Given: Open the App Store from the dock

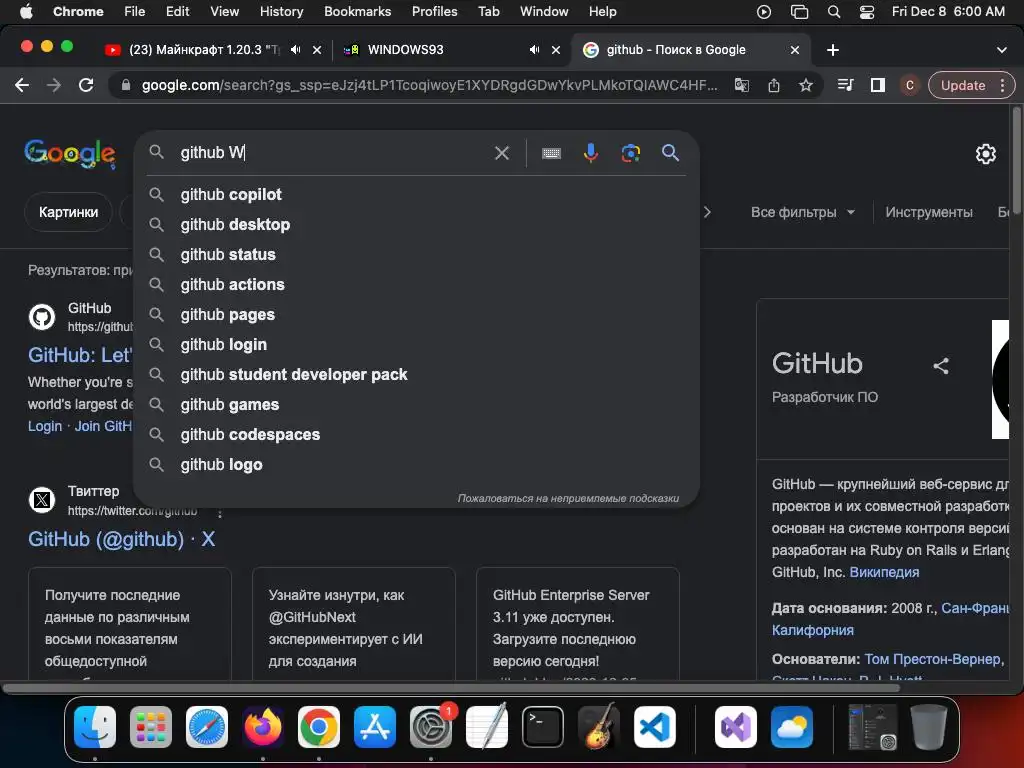Looking at the screenshot, I should [375, 727].
